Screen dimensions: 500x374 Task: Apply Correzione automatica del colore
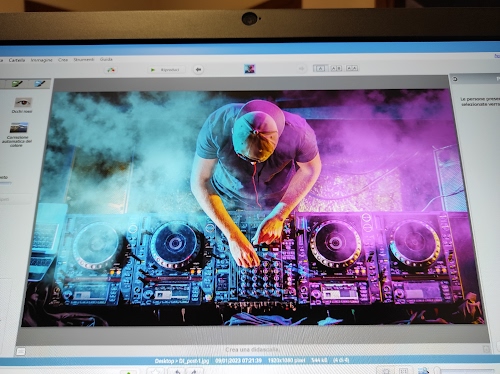pos(18,134)
